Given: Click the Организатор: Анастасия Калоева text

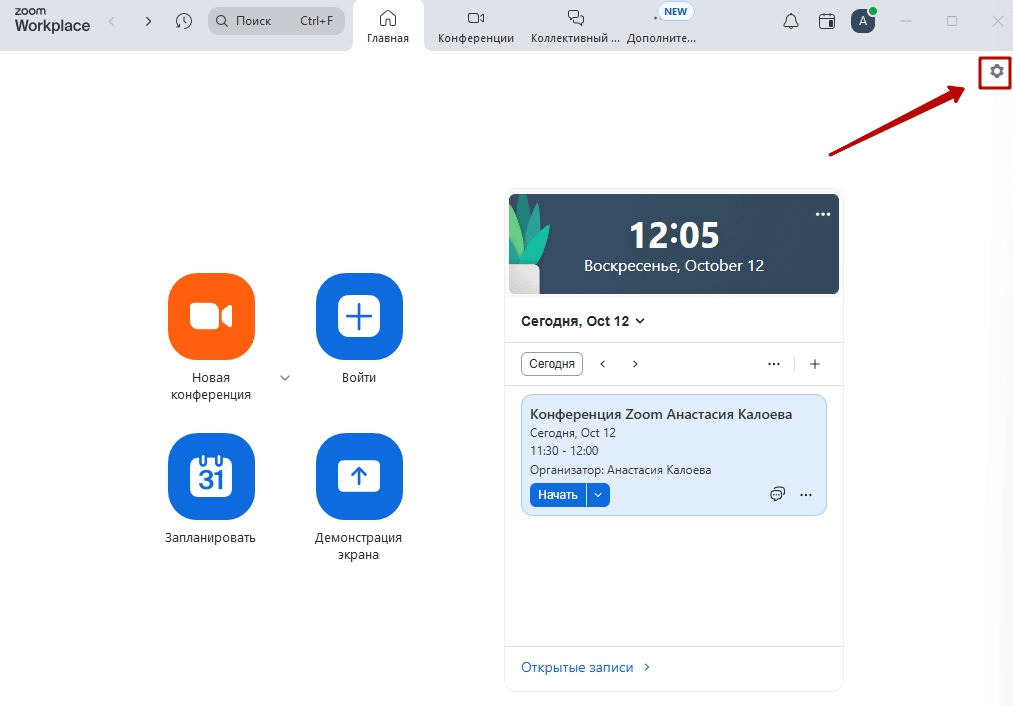Looking at the screenshot, I should pos(620,470).
